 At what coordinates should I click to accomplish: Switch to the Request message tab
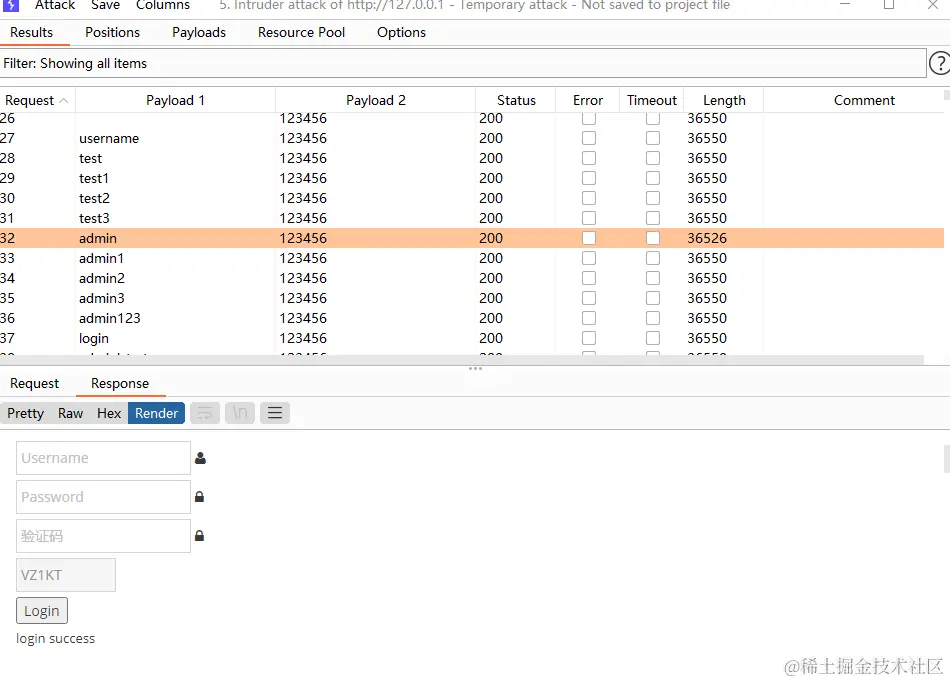tap(35, 384)
